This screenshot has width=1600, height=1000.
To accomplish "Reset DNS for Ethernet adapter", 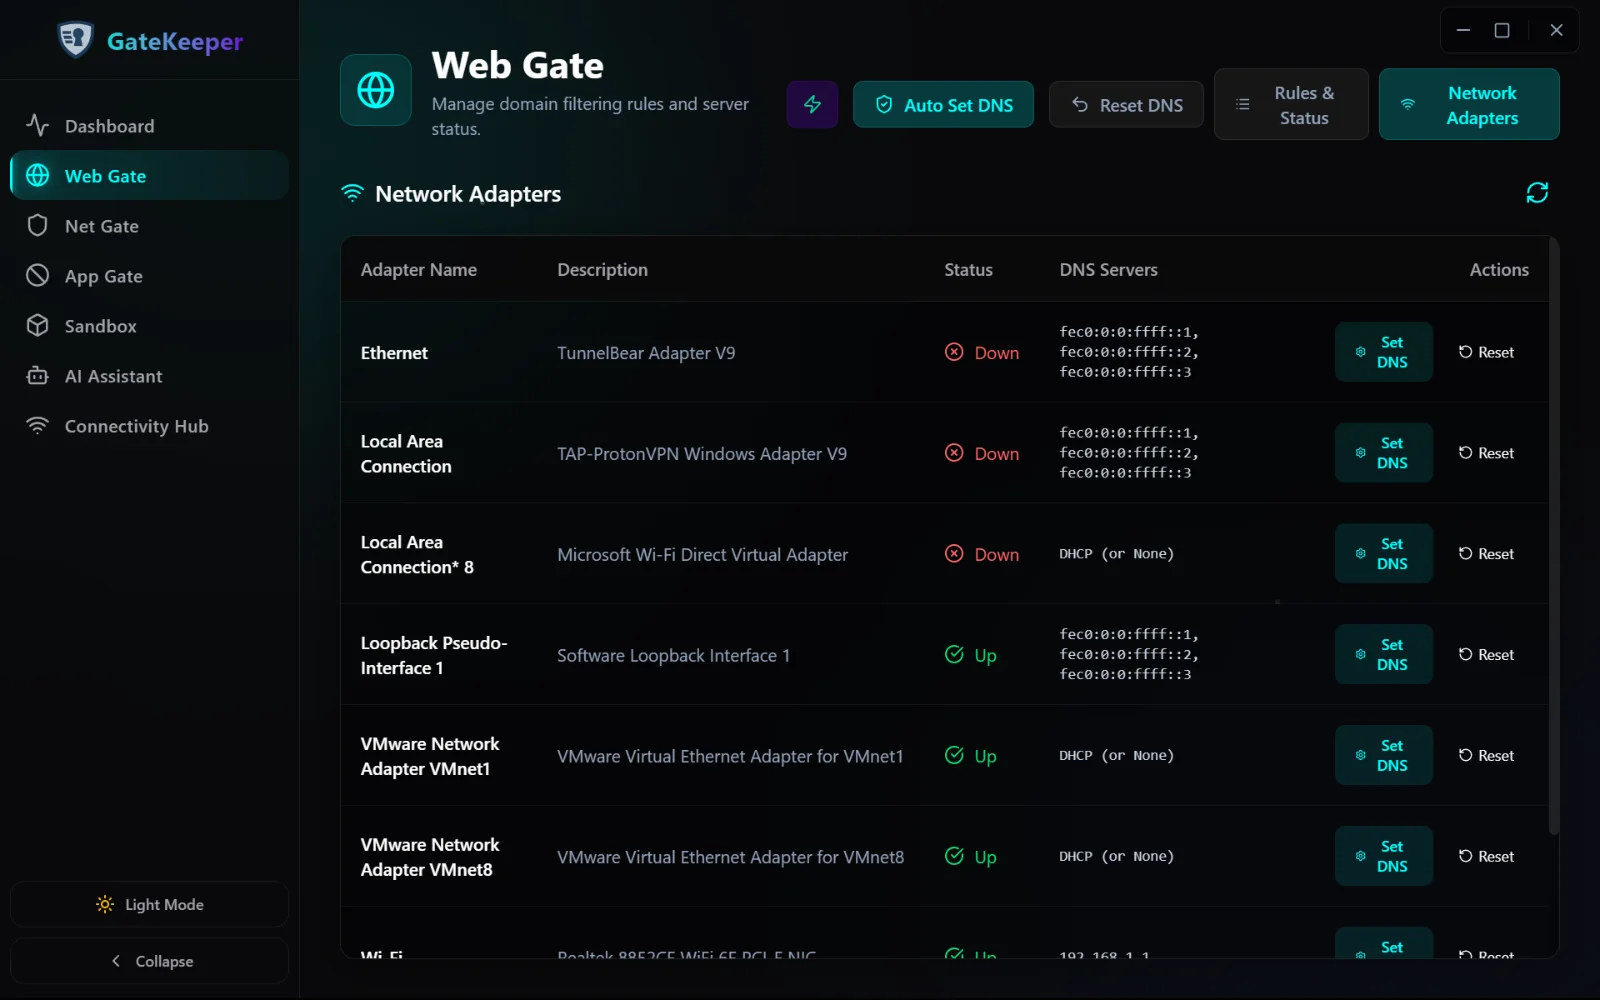I will click(1486, 352).
